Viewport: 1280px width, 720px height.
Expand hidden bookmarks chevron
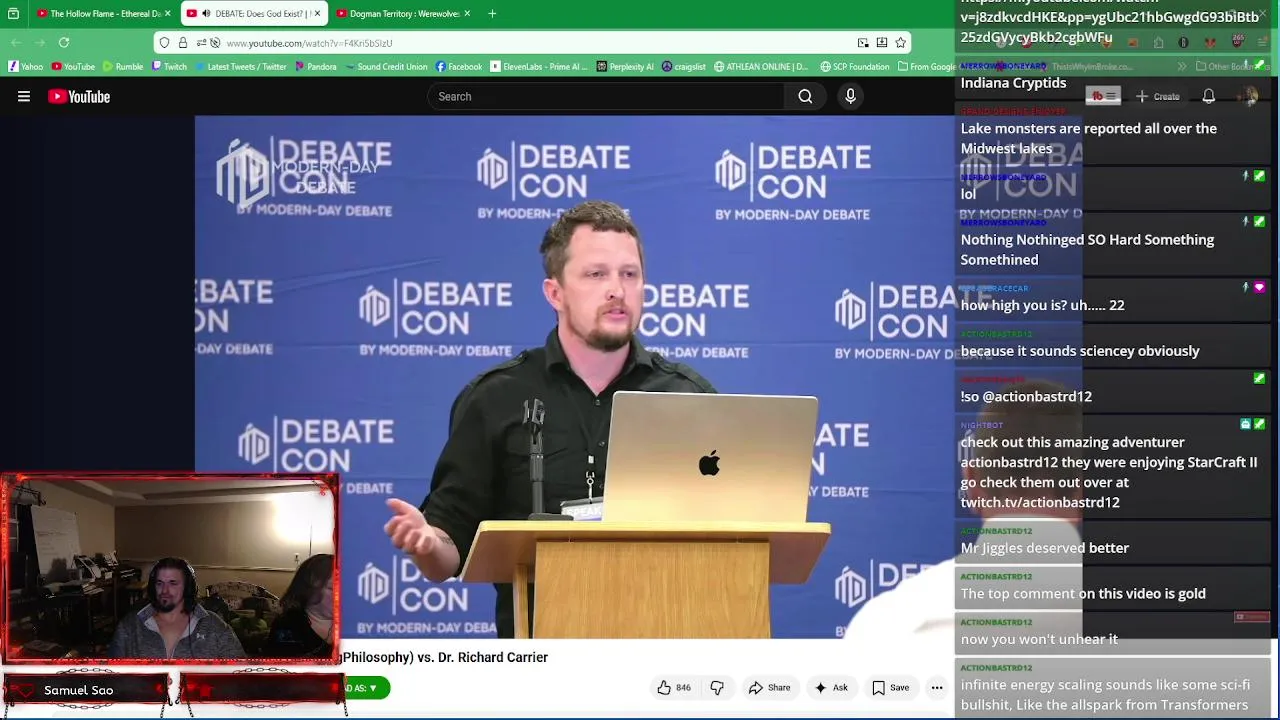coord(1182,67)
